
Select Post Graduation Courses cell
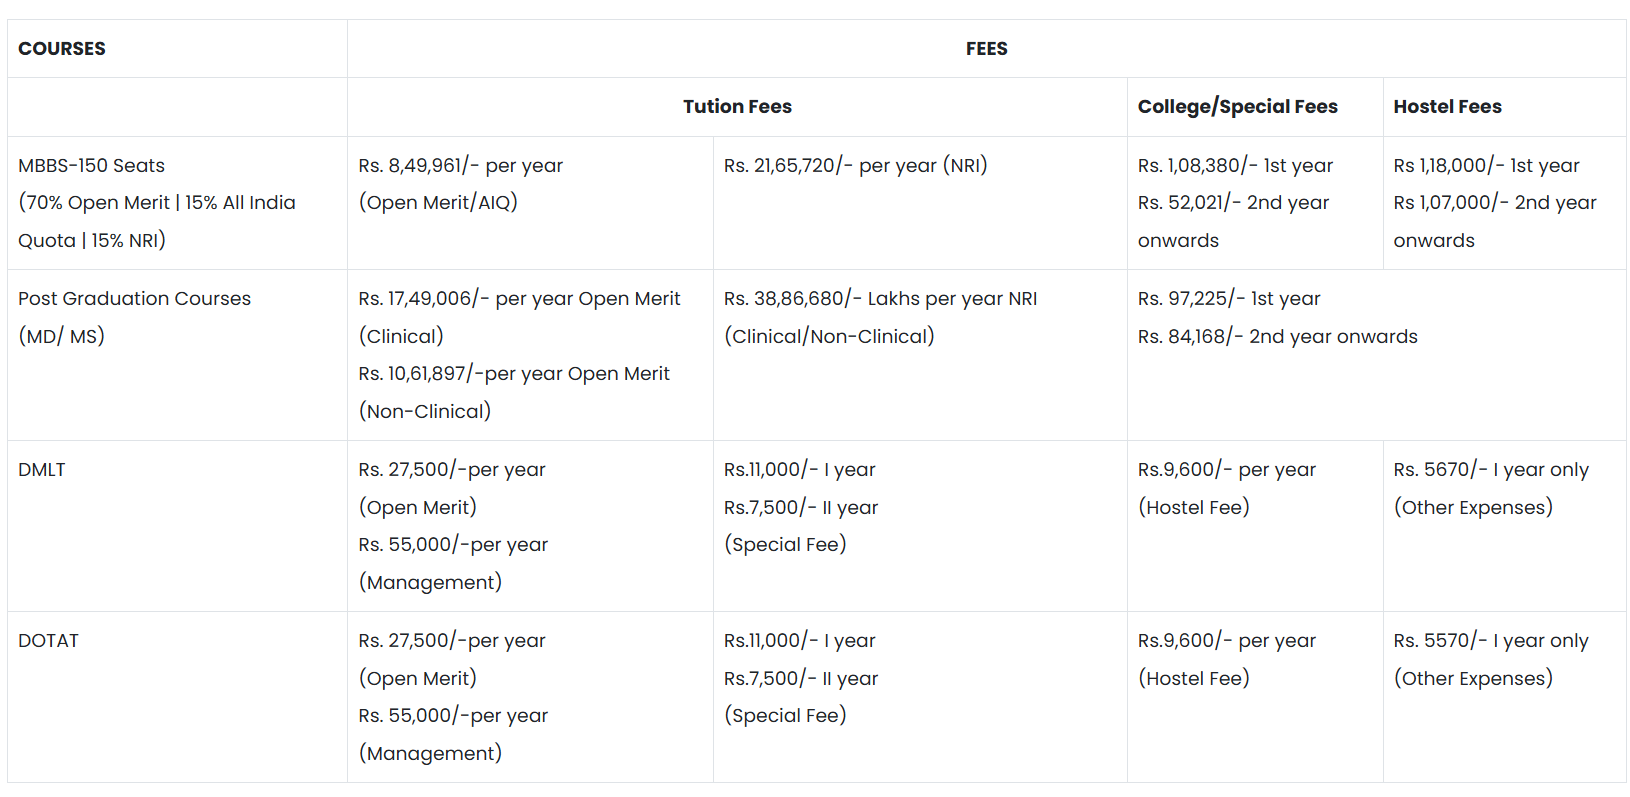(x=134, y=299)
